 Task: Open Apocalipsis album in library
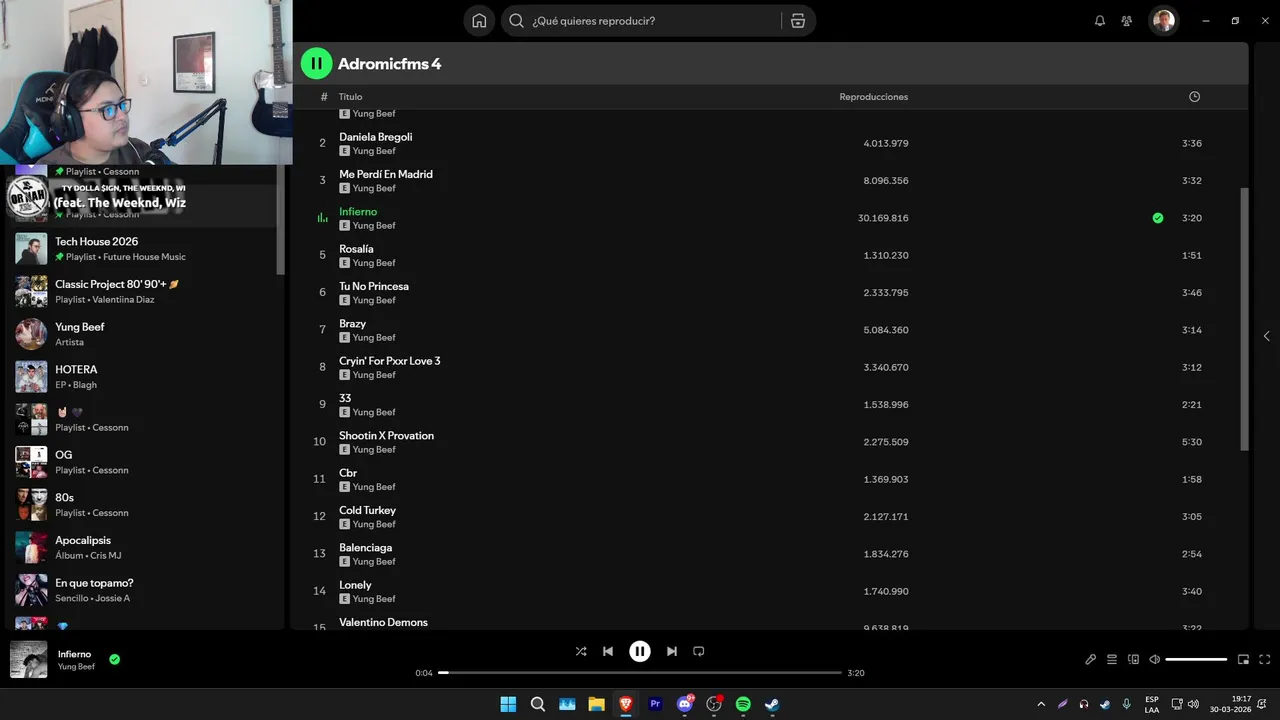[145, 547]
